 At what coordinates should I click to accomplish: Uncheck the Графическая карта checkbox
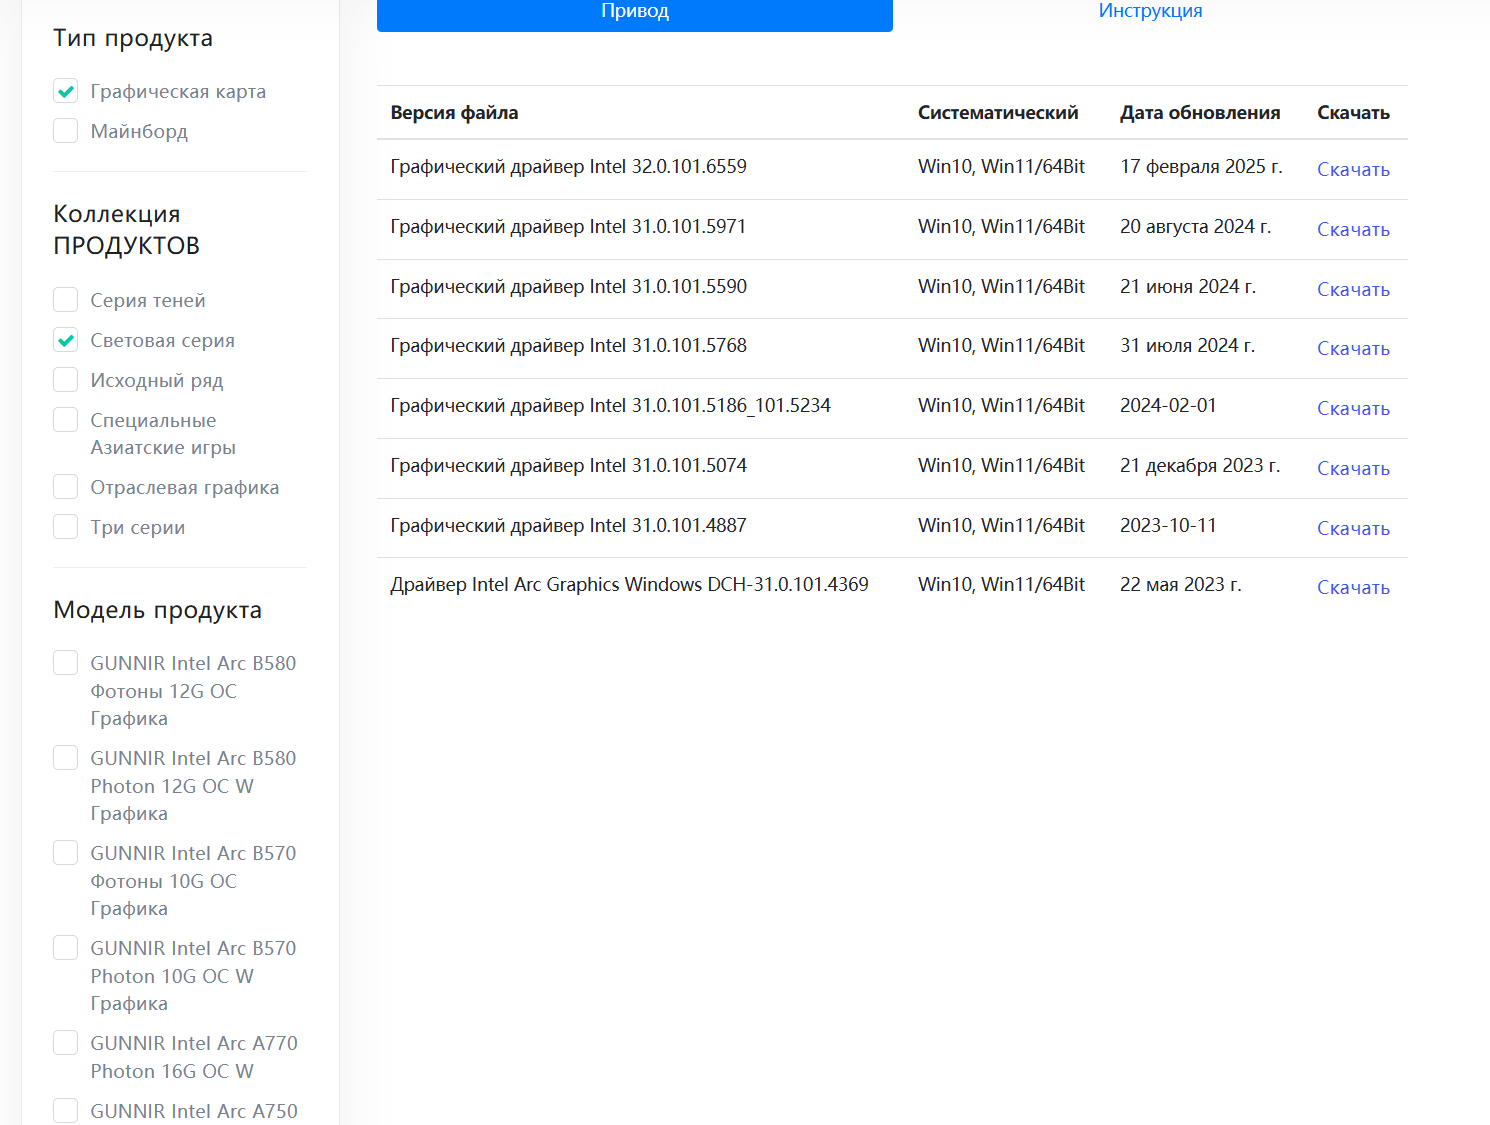coord(66,91)
